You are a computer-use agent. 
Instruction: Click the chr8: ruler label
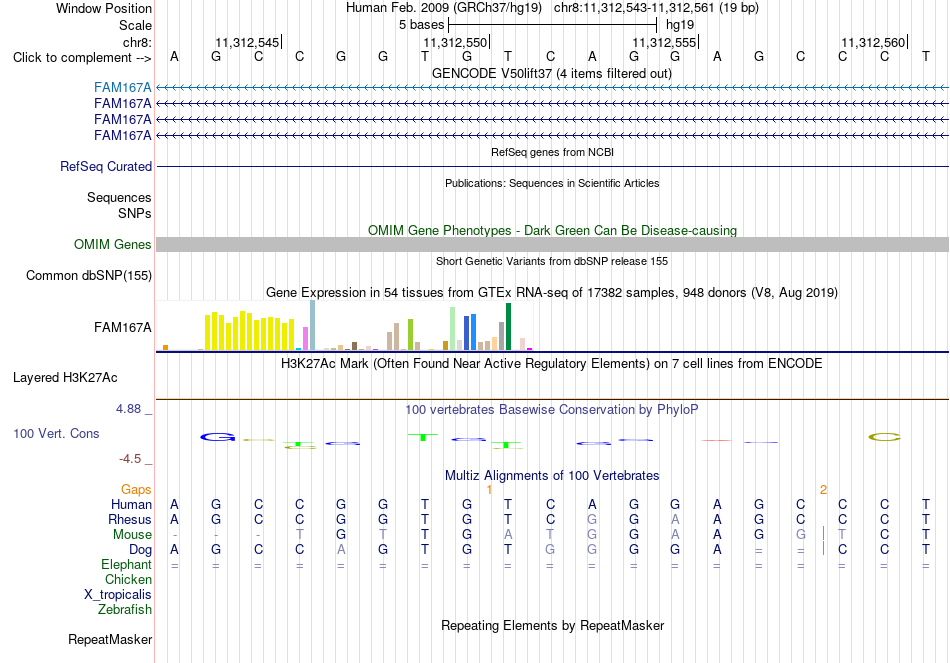point(137,42)
